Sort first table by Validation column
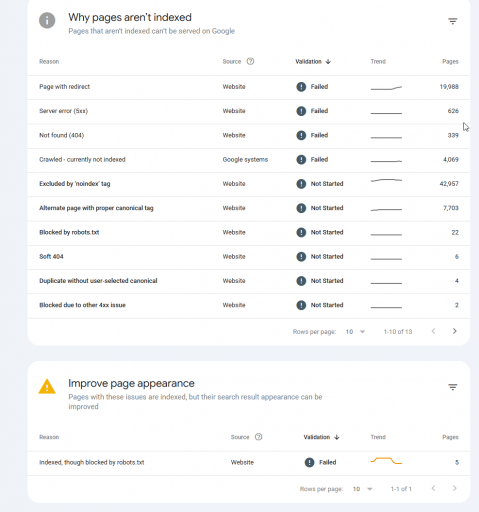479x512 pixels. tap(313, 61)
